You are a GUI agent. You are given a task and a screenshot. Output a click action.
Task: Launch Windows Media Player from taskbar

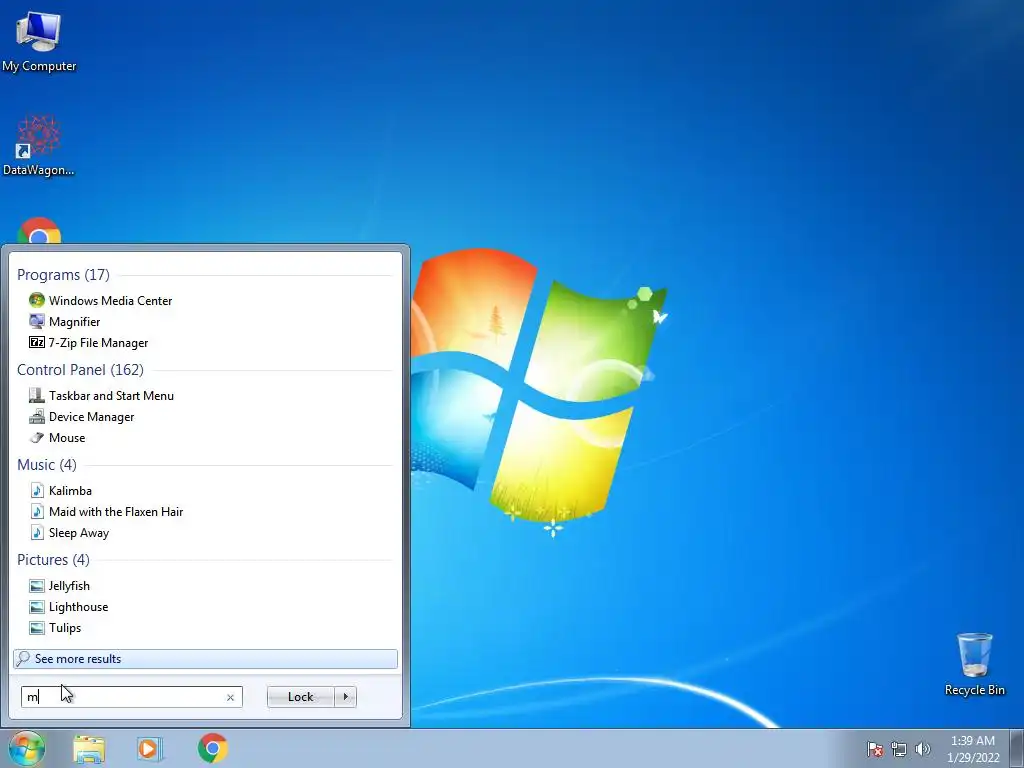[150, 748]
